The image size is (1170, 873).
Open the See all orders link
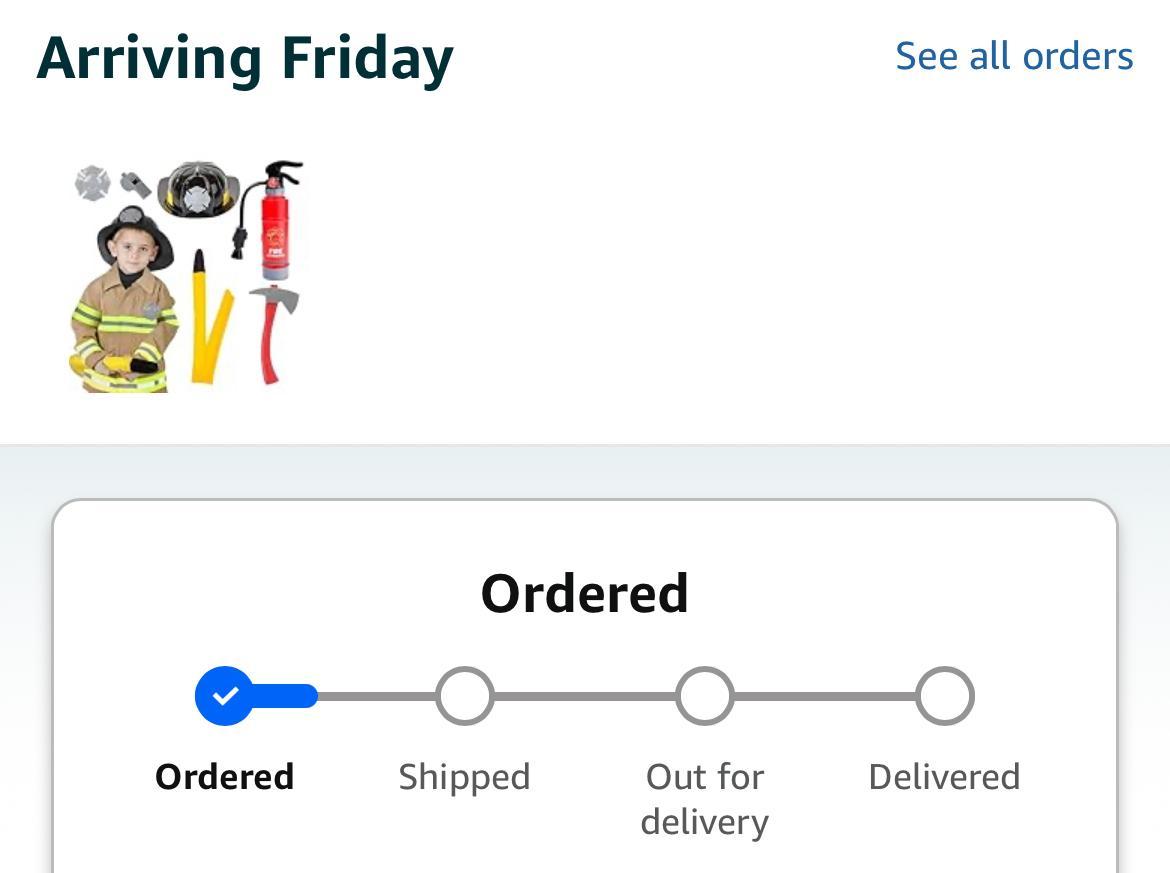[x=1013, y=56]
